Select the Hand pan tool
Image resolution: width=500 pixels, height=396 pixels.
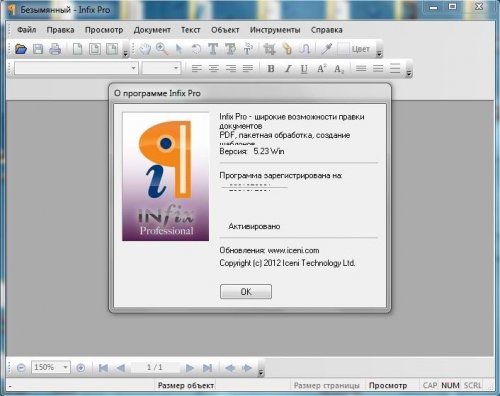(x=145, y=49)
